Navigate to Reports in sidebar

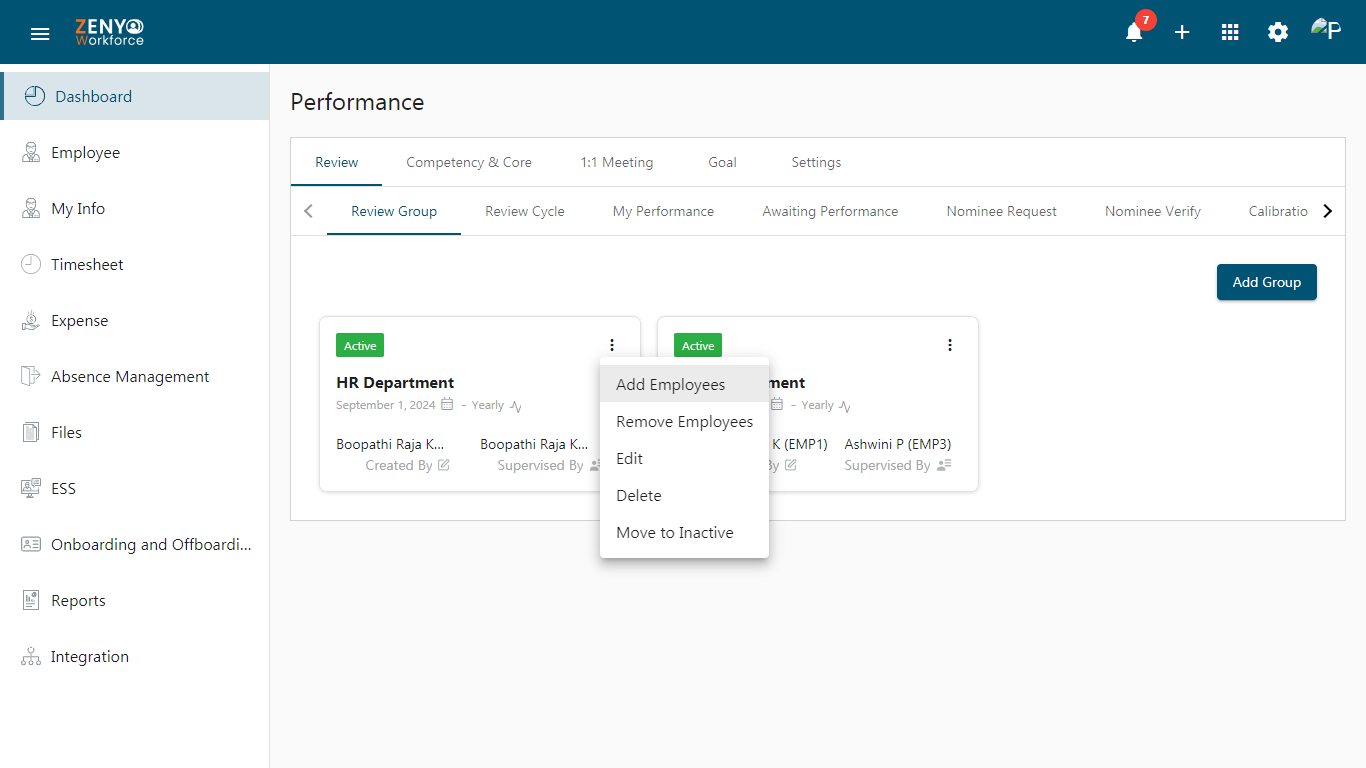coord(135,600)
